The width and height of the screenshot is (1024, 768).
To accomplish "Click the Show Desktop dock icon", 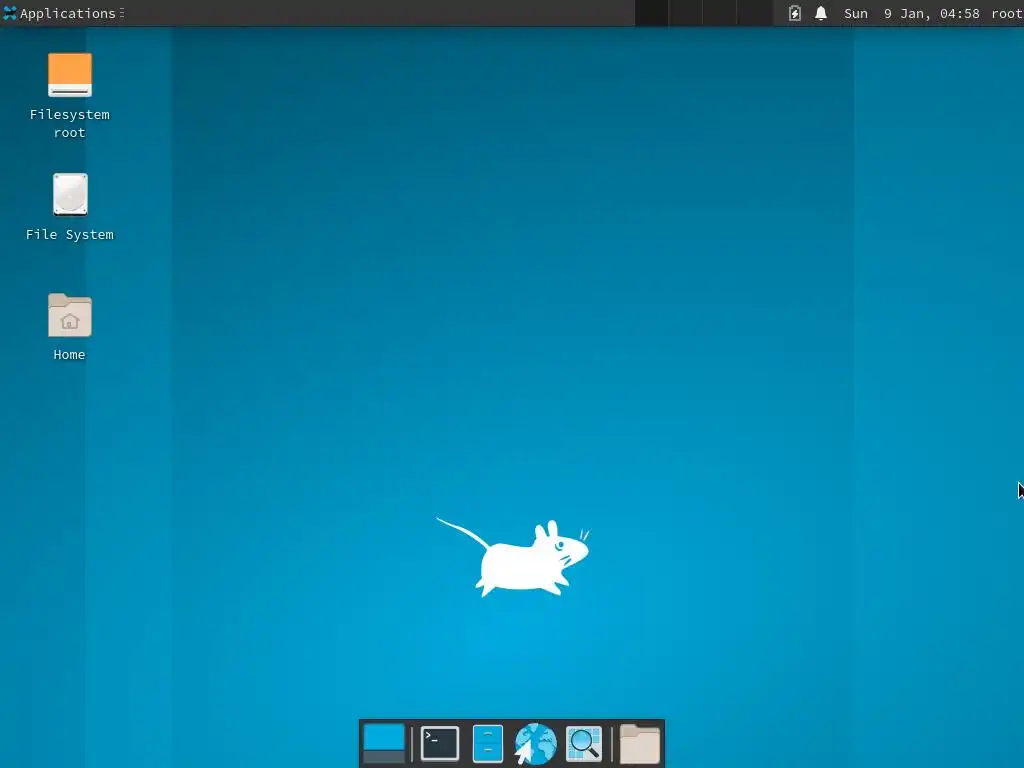I will pyautogui.click(x=384, y=743).
